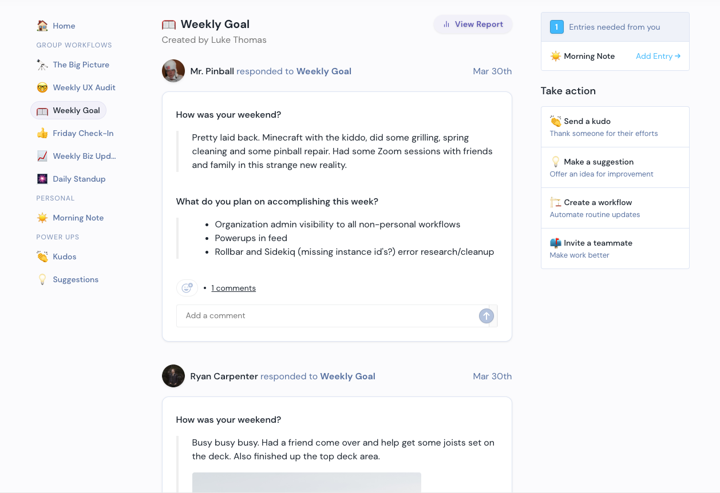This screenshot has height=493, width=720.
Task: Add an emoji reaction to Mr. Pinball's post
Action: coord(187,288)
